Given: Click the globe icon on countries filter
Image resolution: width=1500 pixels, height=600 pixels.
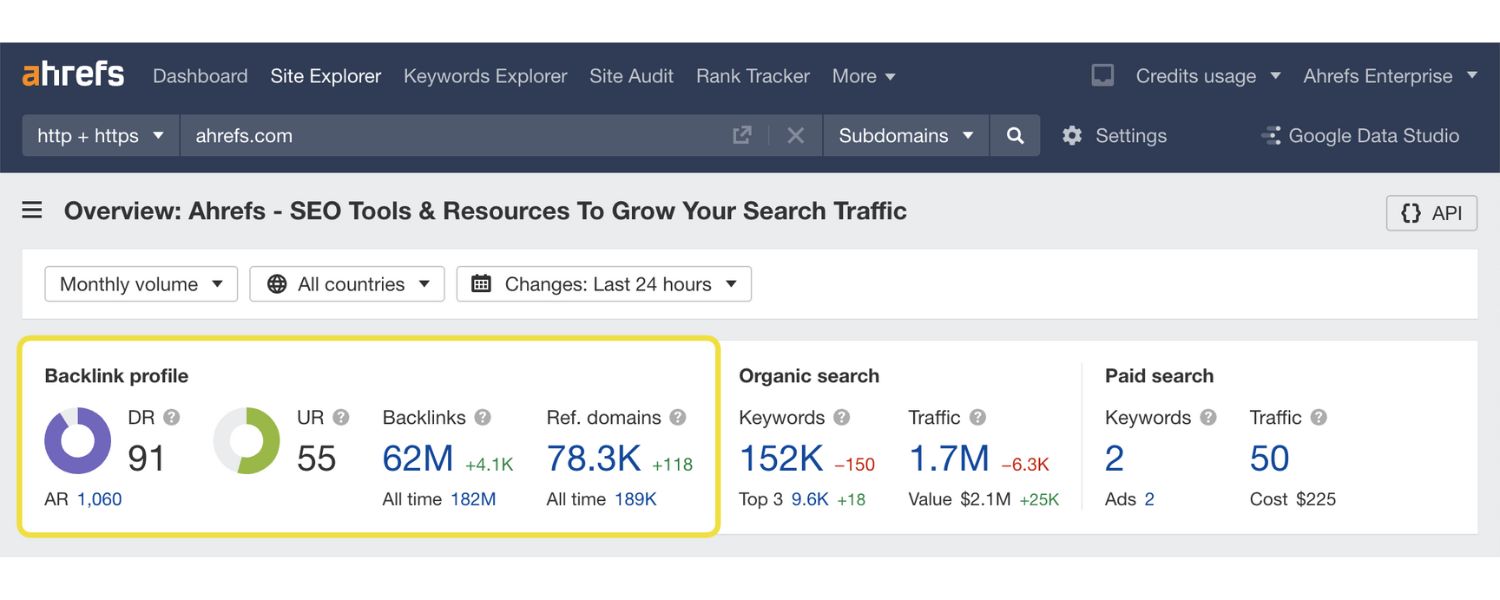Looking at the screenshot, I should pyautogui.click(x=277, y=283).
